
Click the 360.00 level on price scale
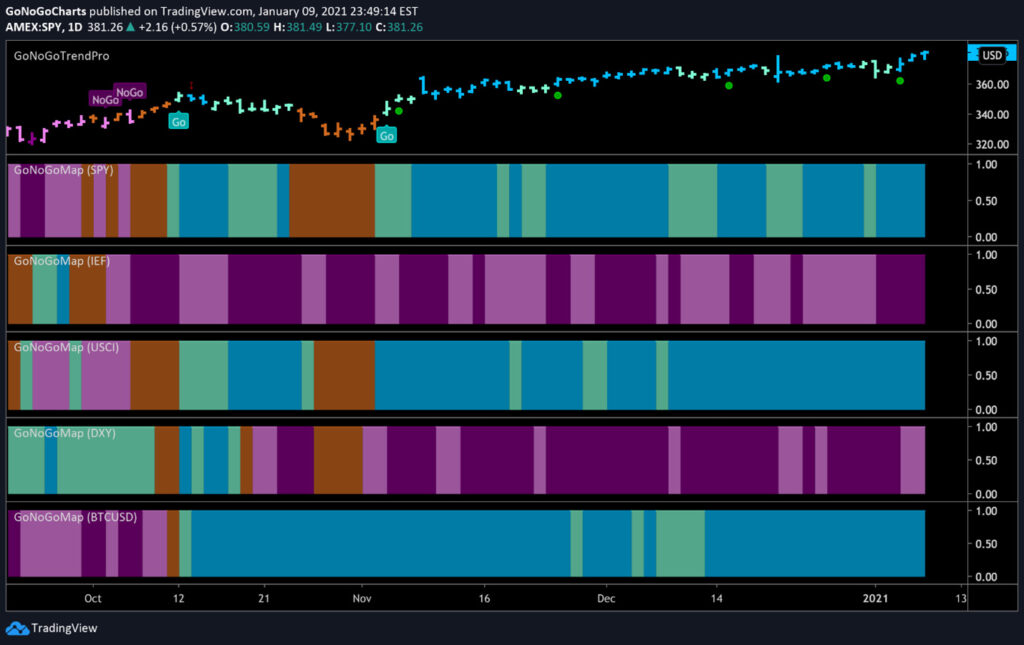(x=992, y=84)
